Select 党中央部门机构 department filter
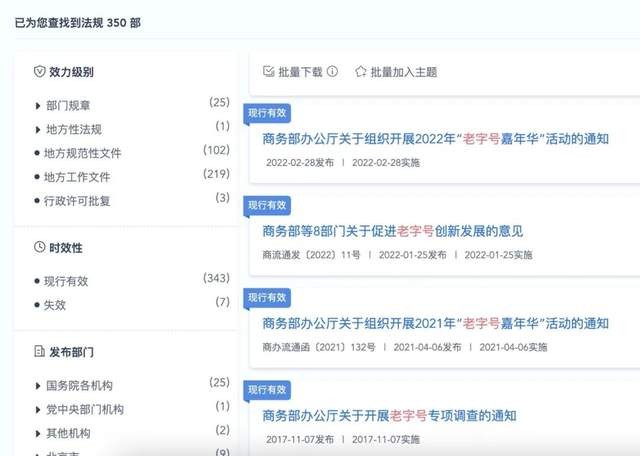 84,409
